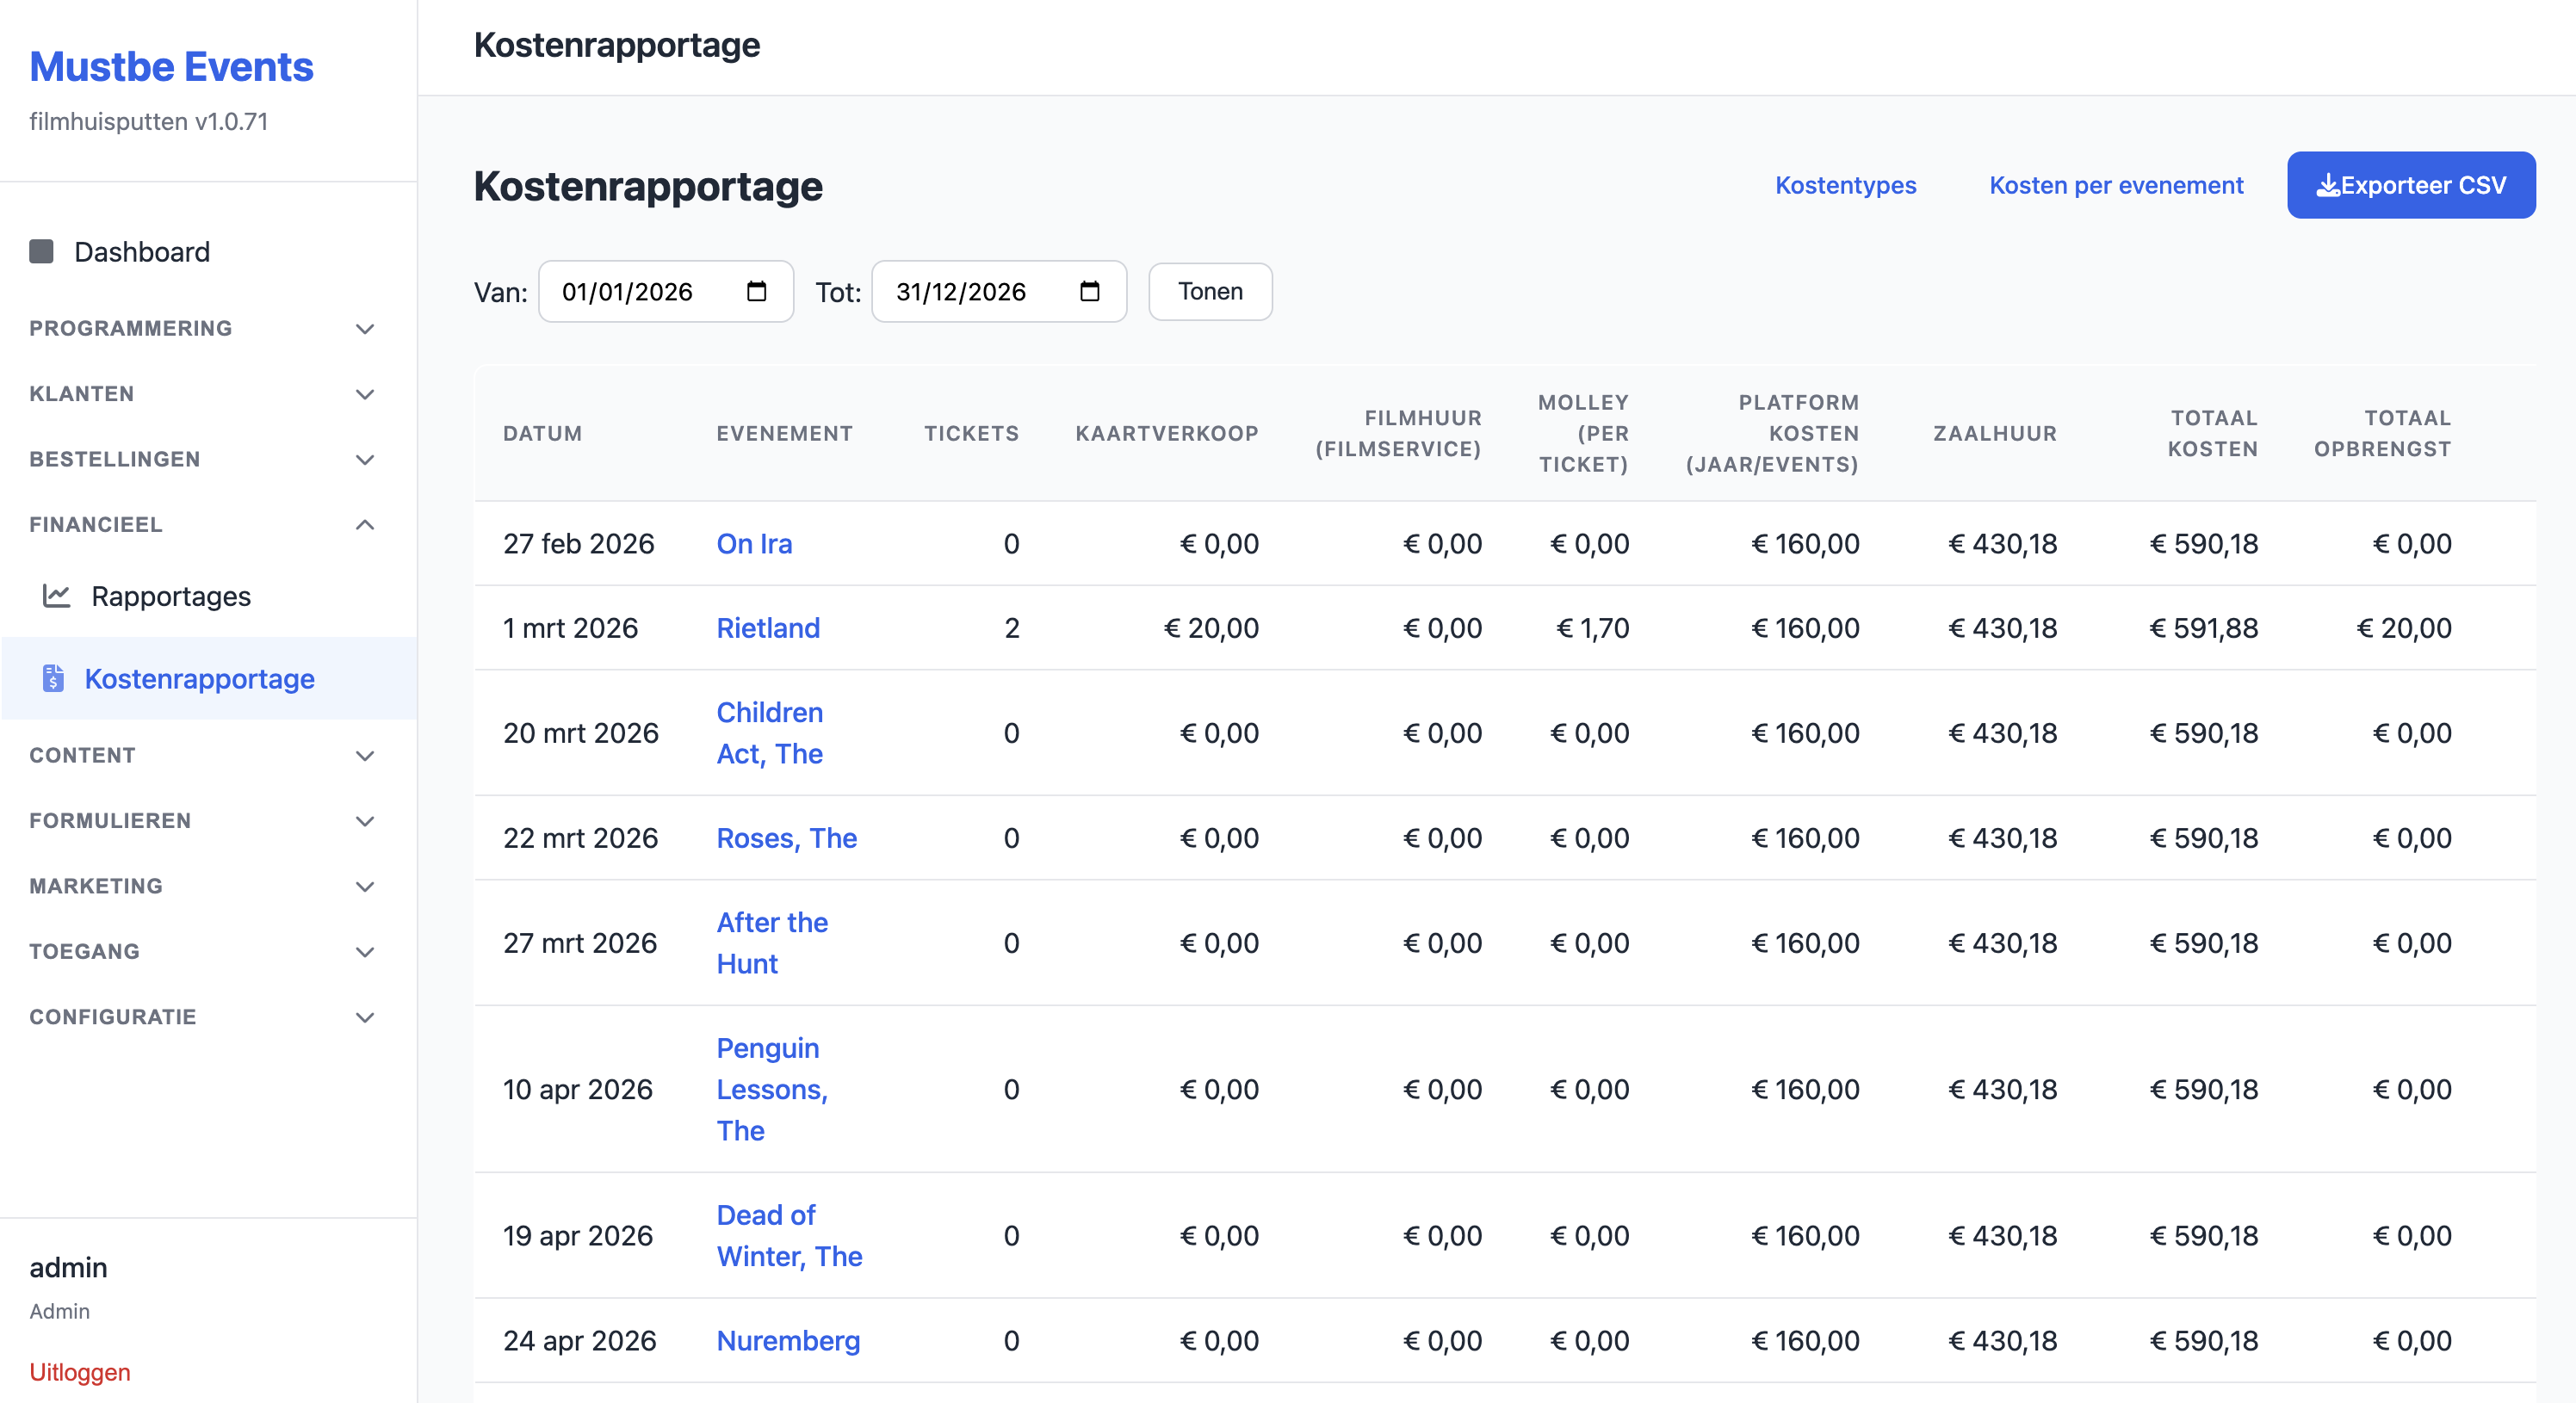Click the download icon inside Exporteer CSV
The height and width of the screenshot is (1403, 2576).
(2329, 184)
